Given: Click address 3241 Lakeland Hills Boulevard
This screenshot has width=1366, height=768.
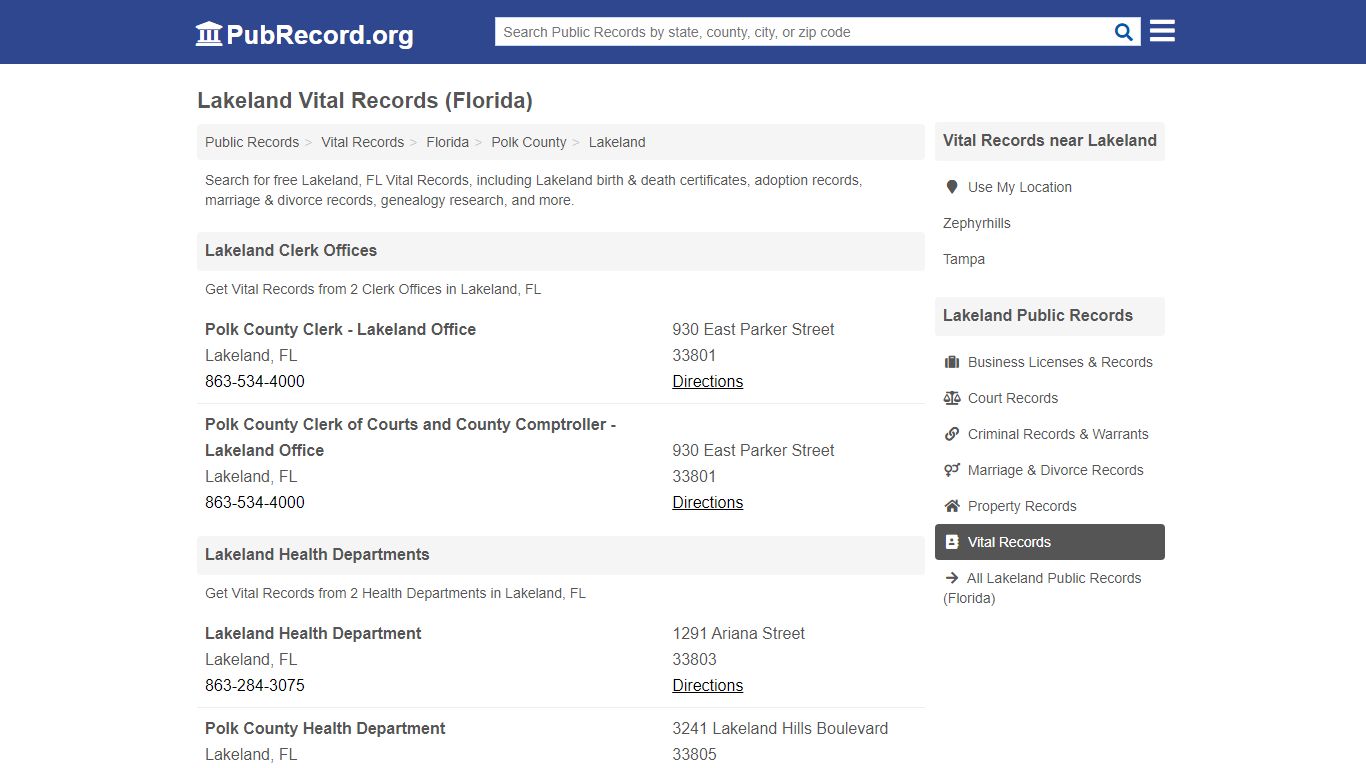Looking at the screenshot, I should pyautogui.click(x=780, y=728).
